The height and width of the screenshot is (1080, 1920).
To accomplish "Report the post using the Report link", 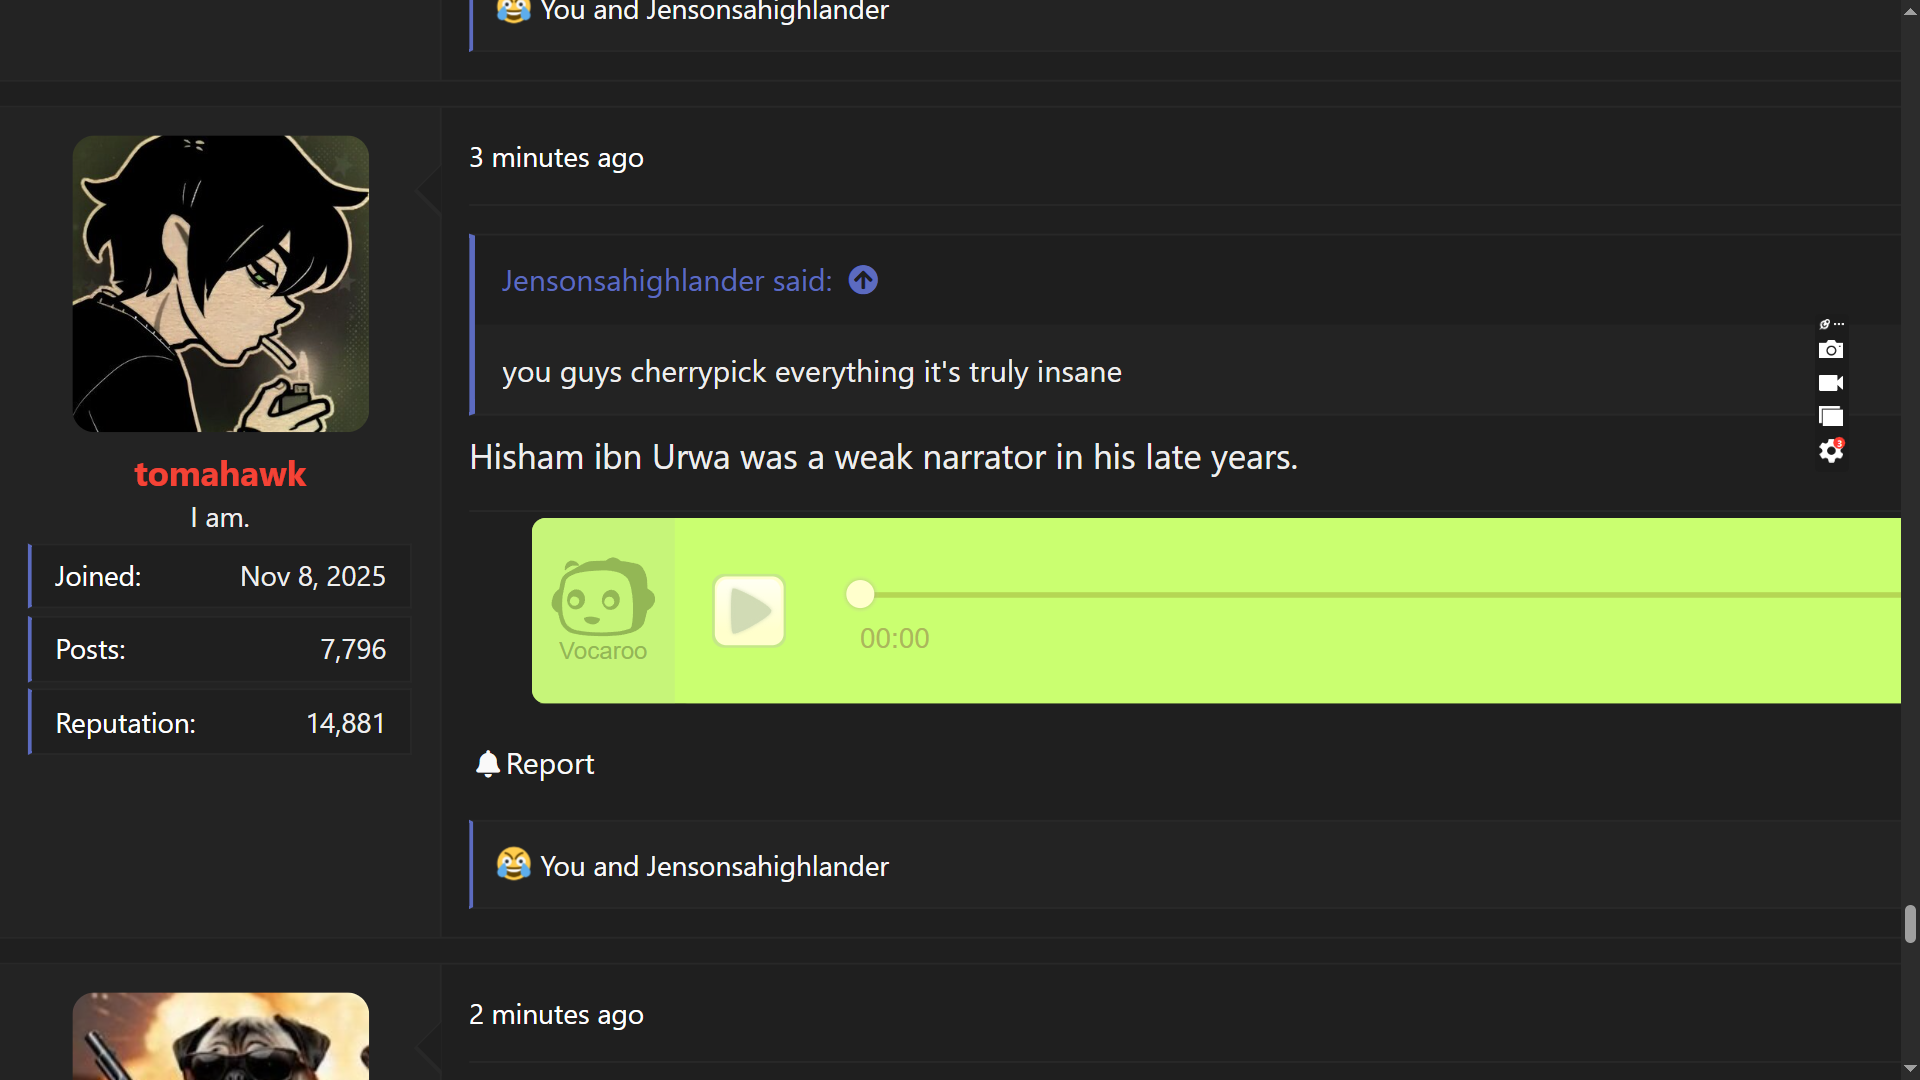I will 549,763.
